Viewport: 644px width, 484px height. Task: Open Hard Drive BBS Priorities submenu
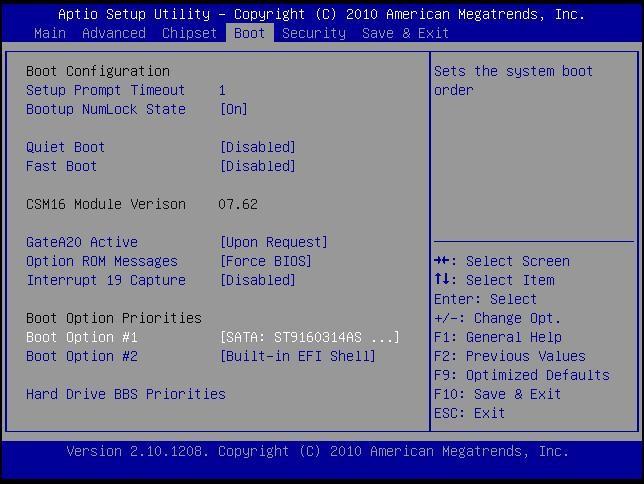point(125,394)
